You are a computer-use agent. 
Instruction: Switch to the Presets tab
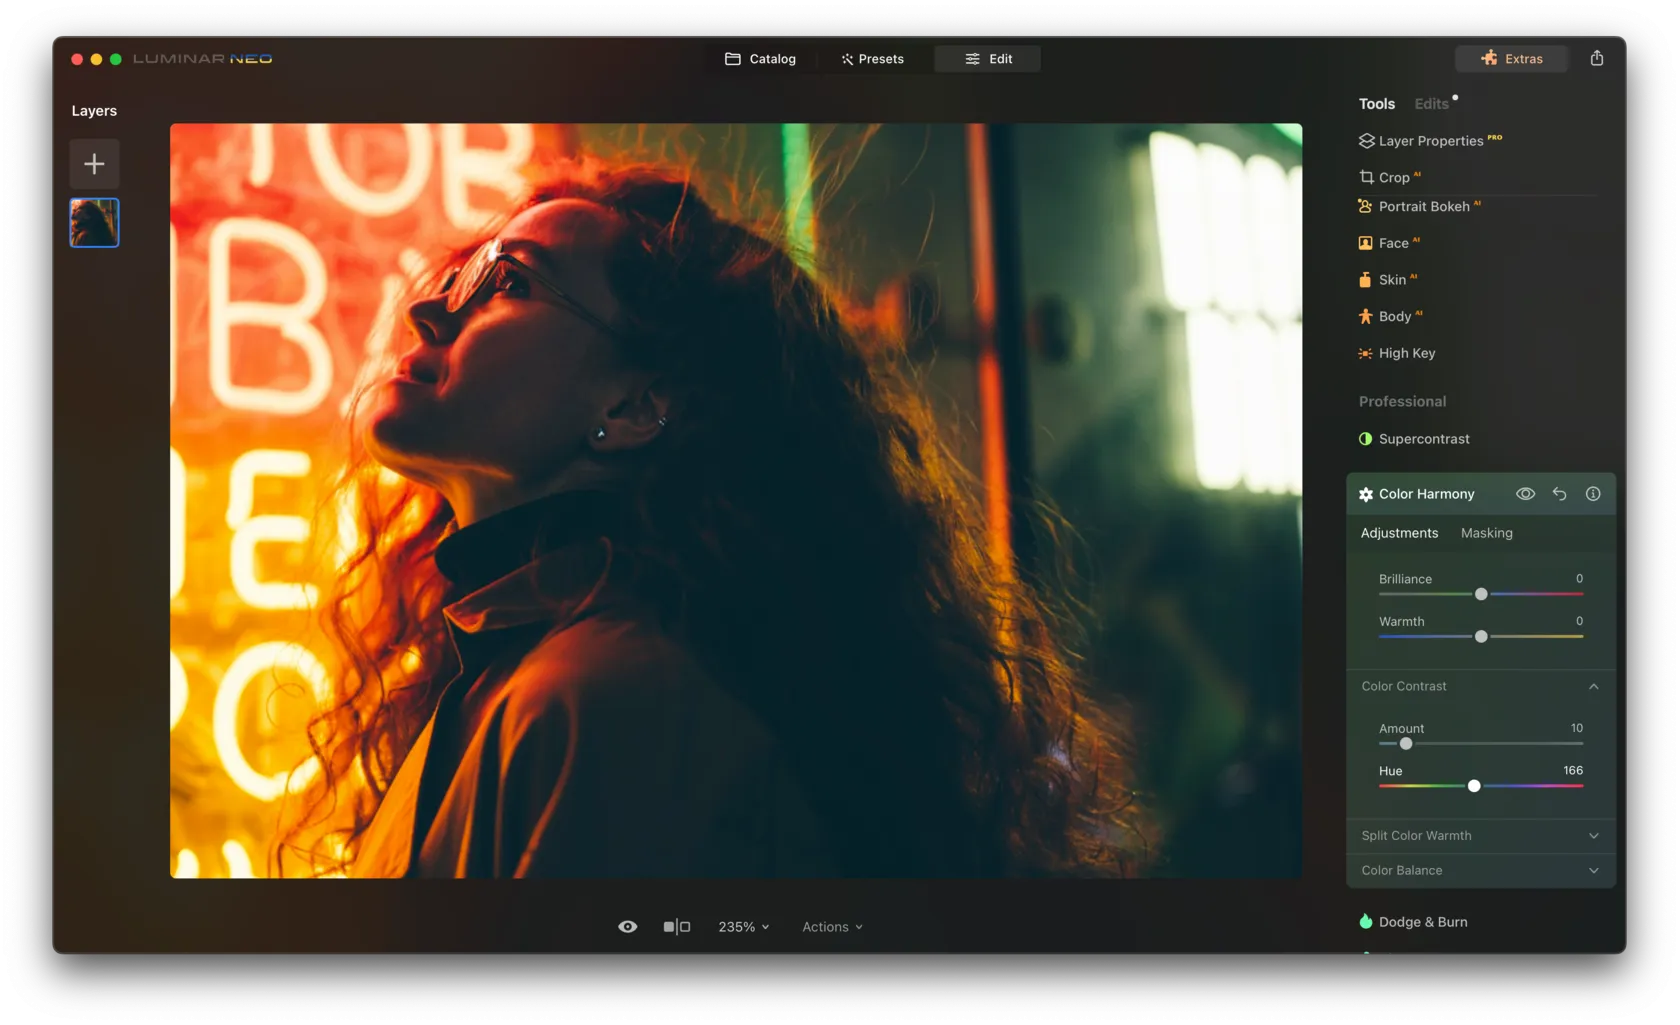click(872, 59)
